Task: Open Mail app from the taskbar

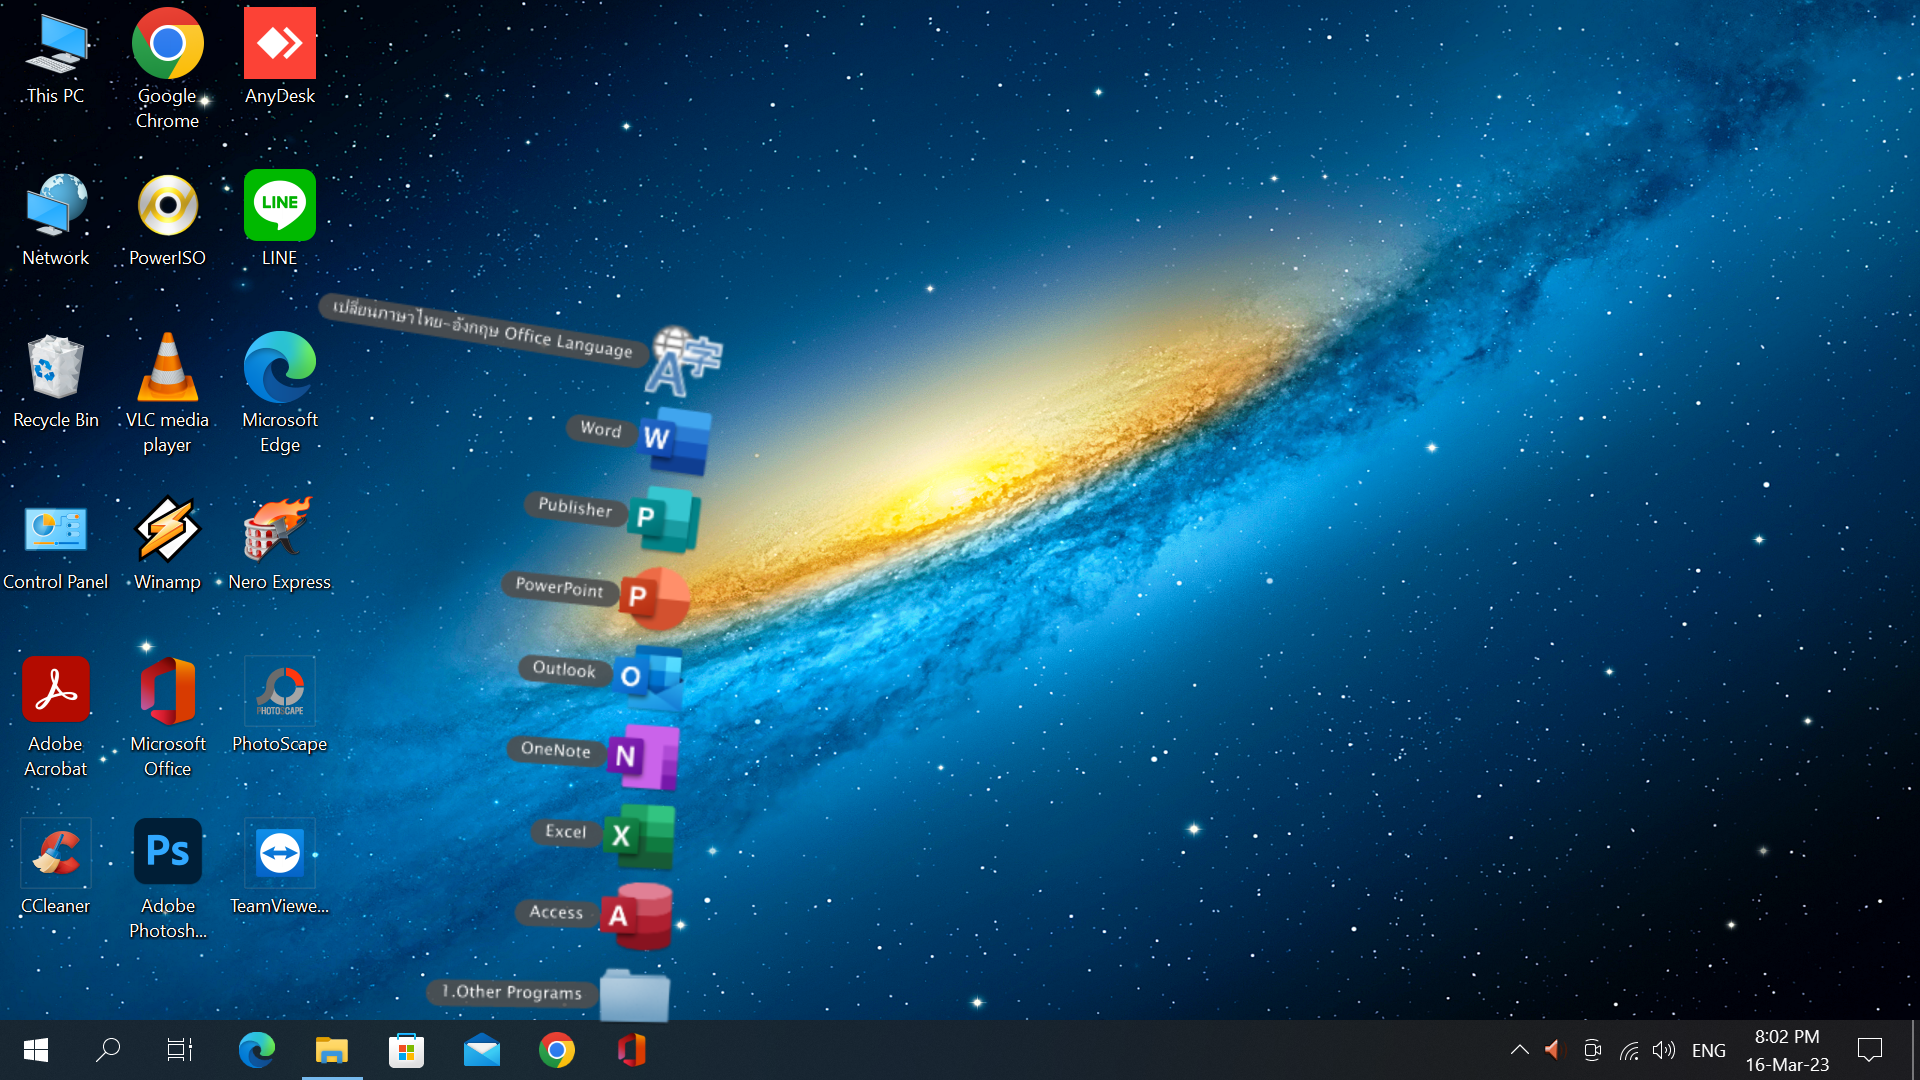Action: pos(482,1050)
